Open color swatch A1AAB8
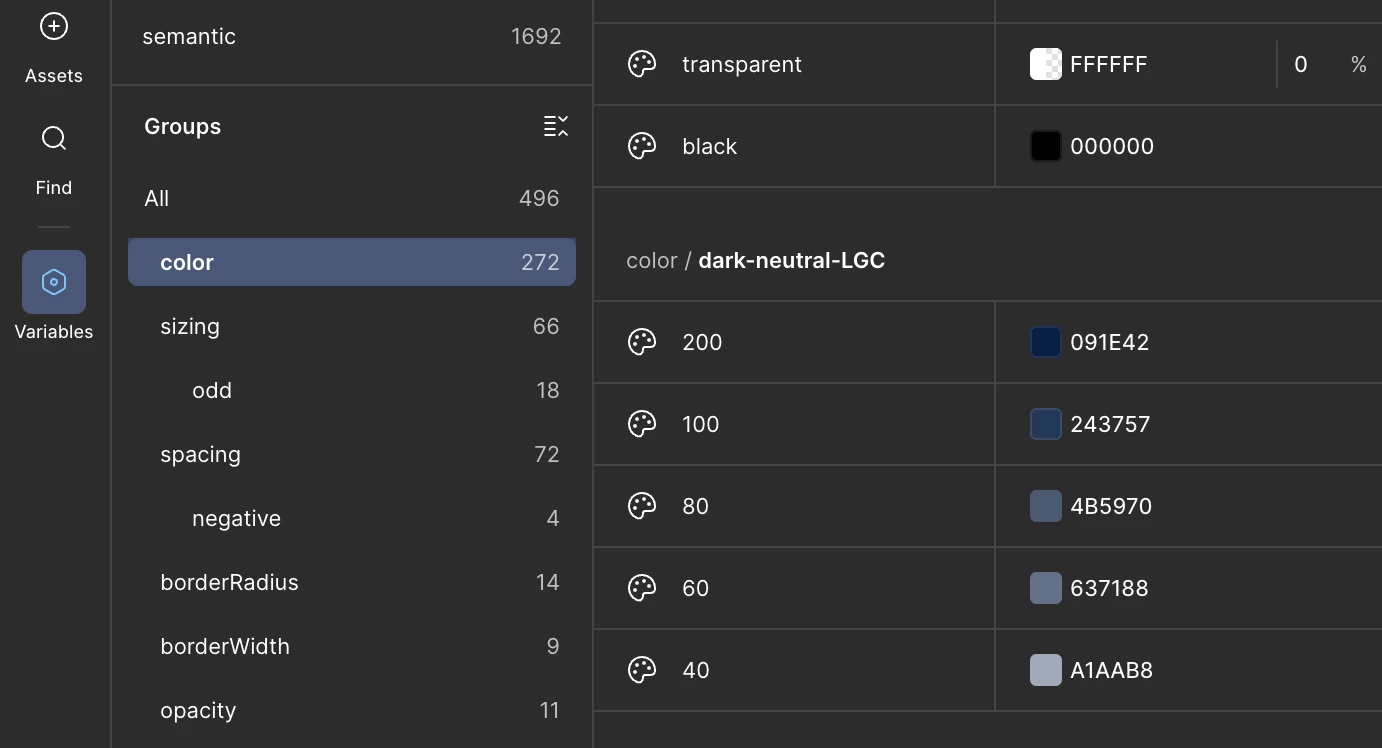 tap(1046, 670)
